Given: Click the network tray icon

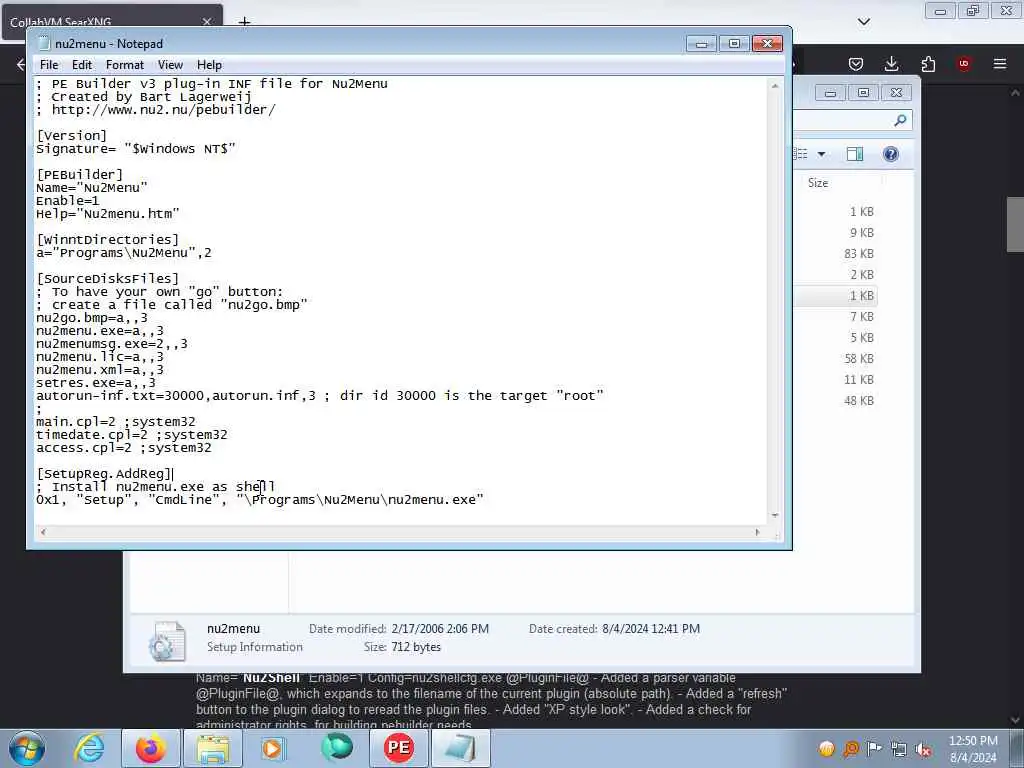Looking at the screenshot, I should 899,748.
